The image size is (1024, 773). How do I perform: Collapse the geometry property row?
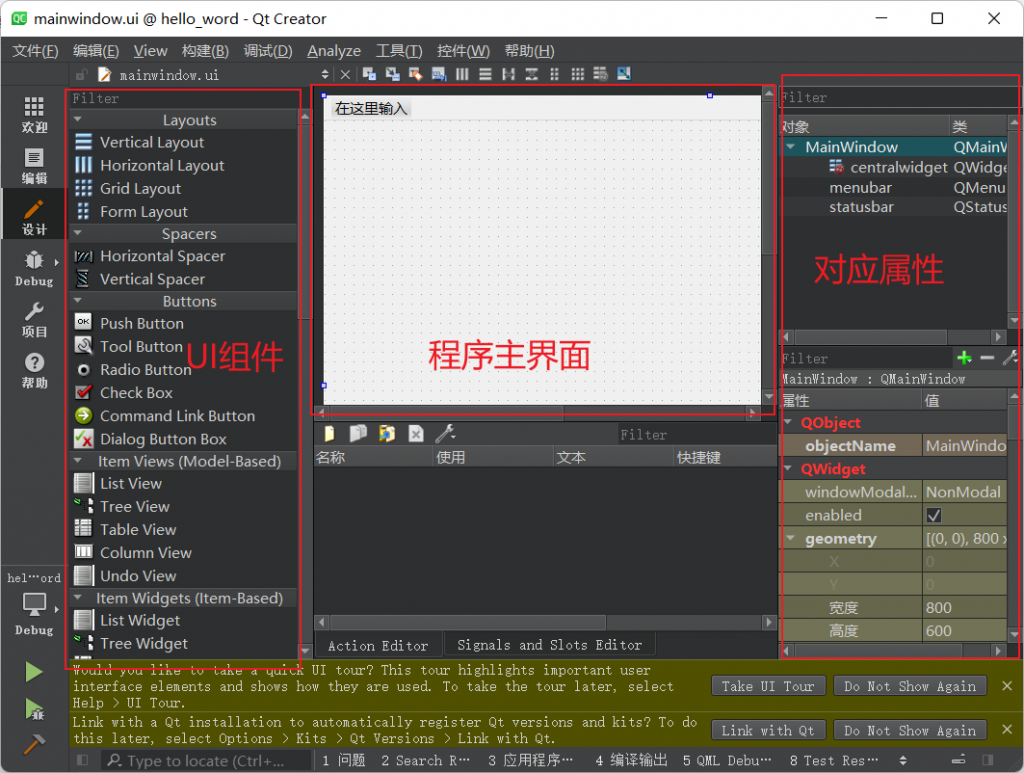[790, 539]
